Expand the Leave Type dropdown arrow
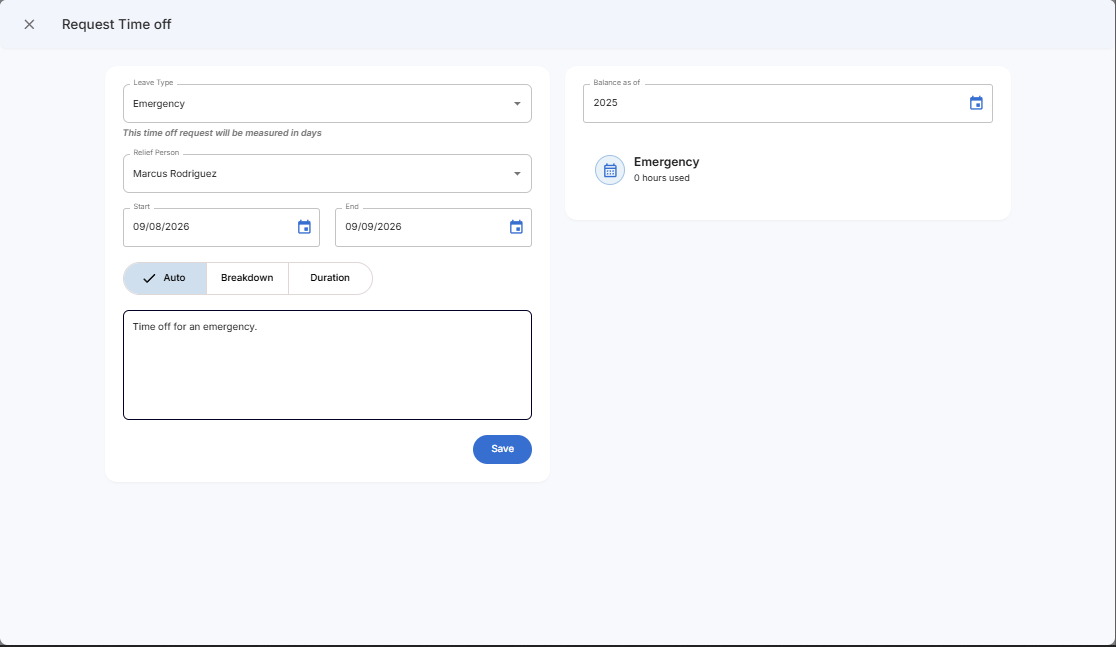This screenshot has height=647, width=1116. click(x=517, y=104)
